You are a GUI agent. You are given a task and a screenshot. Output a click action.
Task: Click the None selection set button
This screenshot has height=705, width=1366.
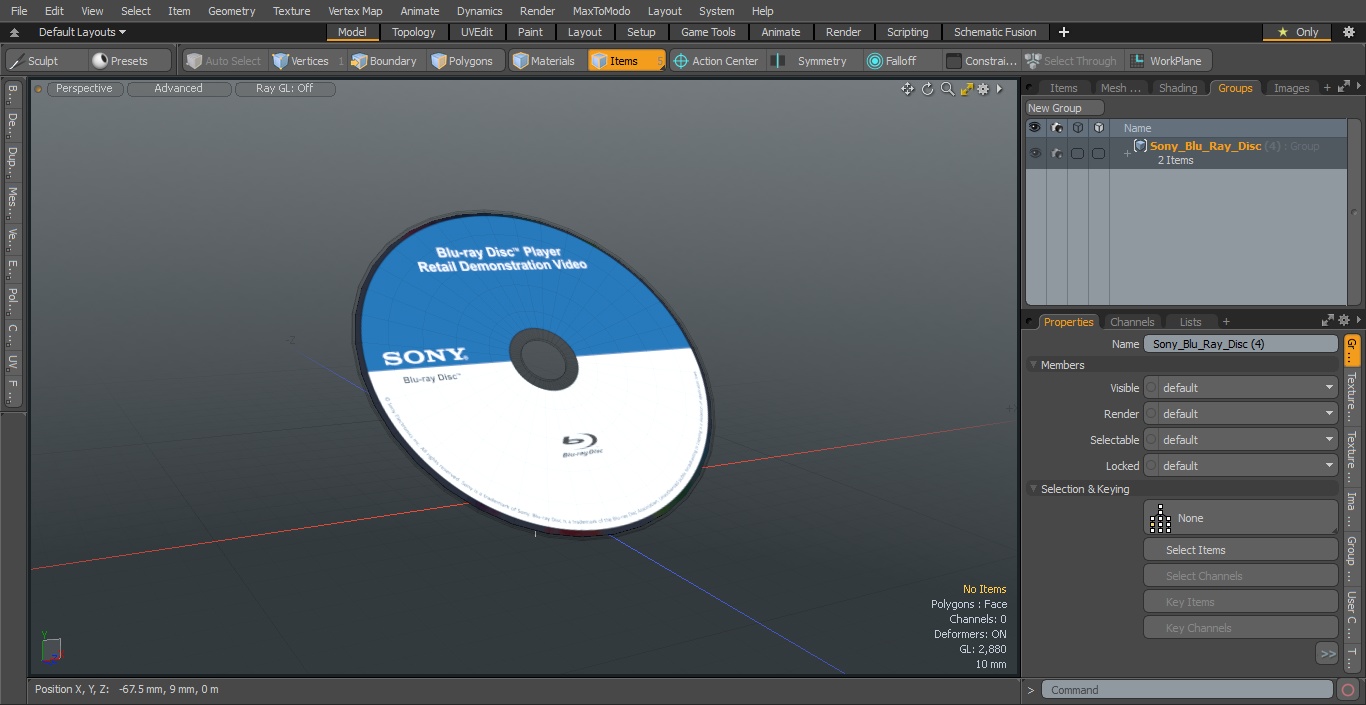coord(1241,518)
